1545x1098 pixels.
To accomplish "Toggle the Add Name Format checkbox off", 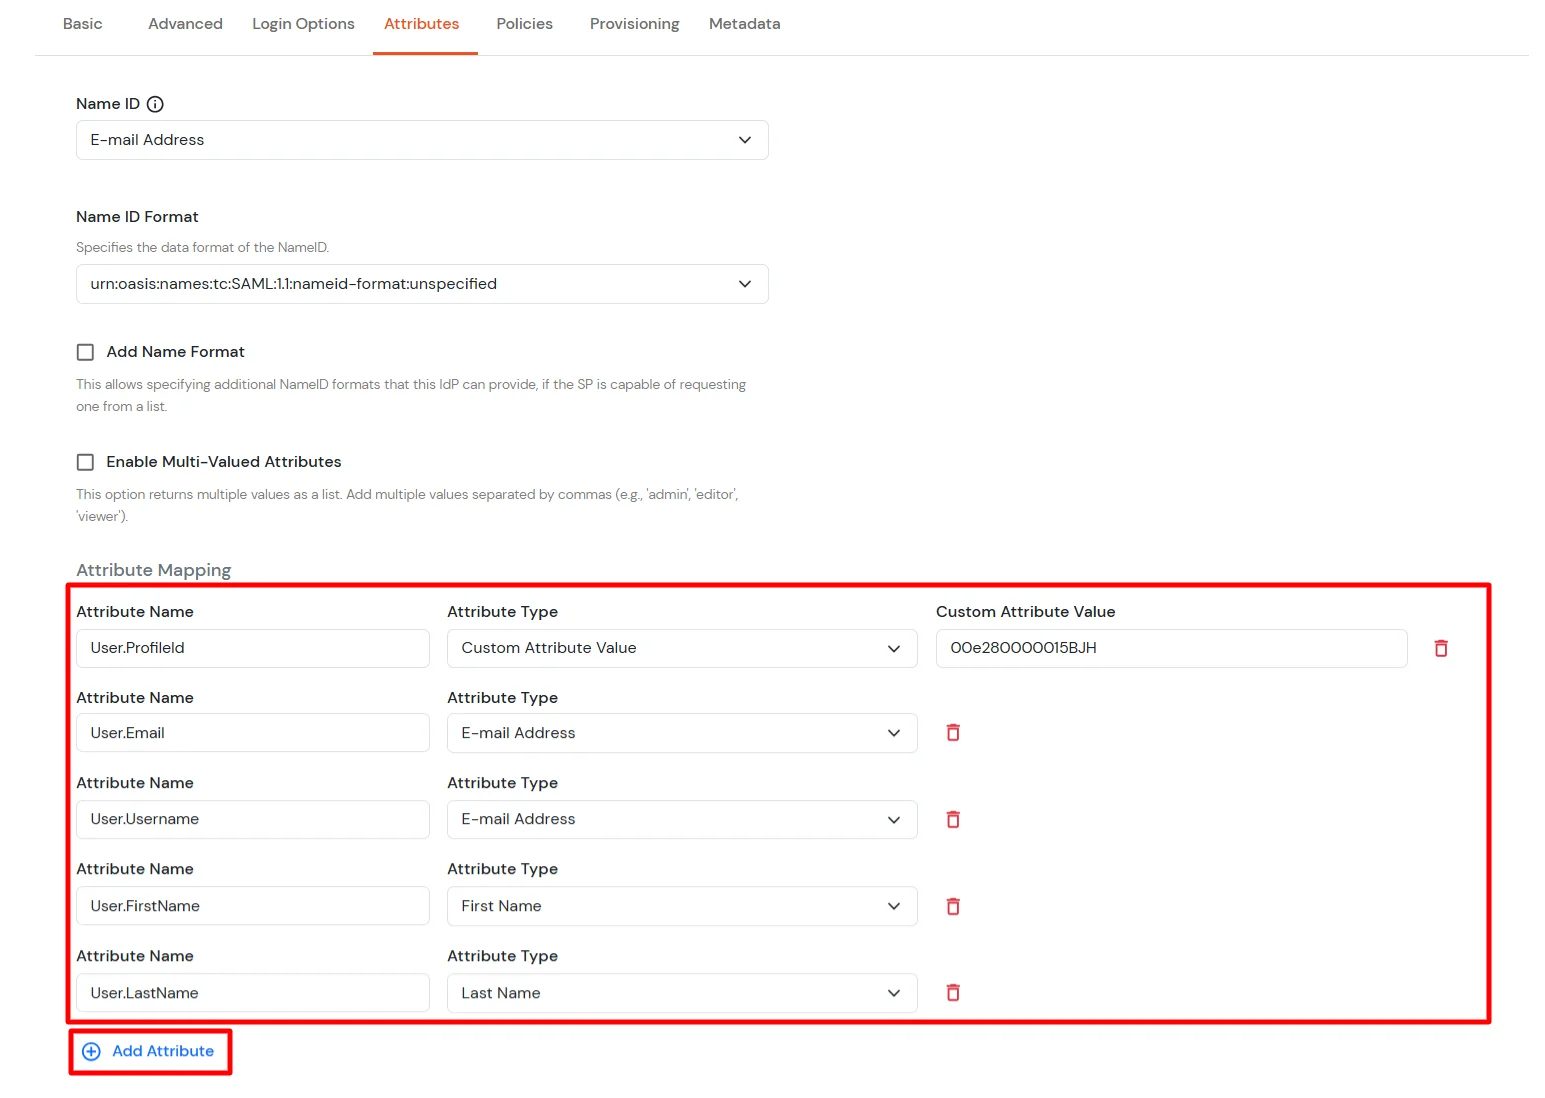I will (85, 351).
